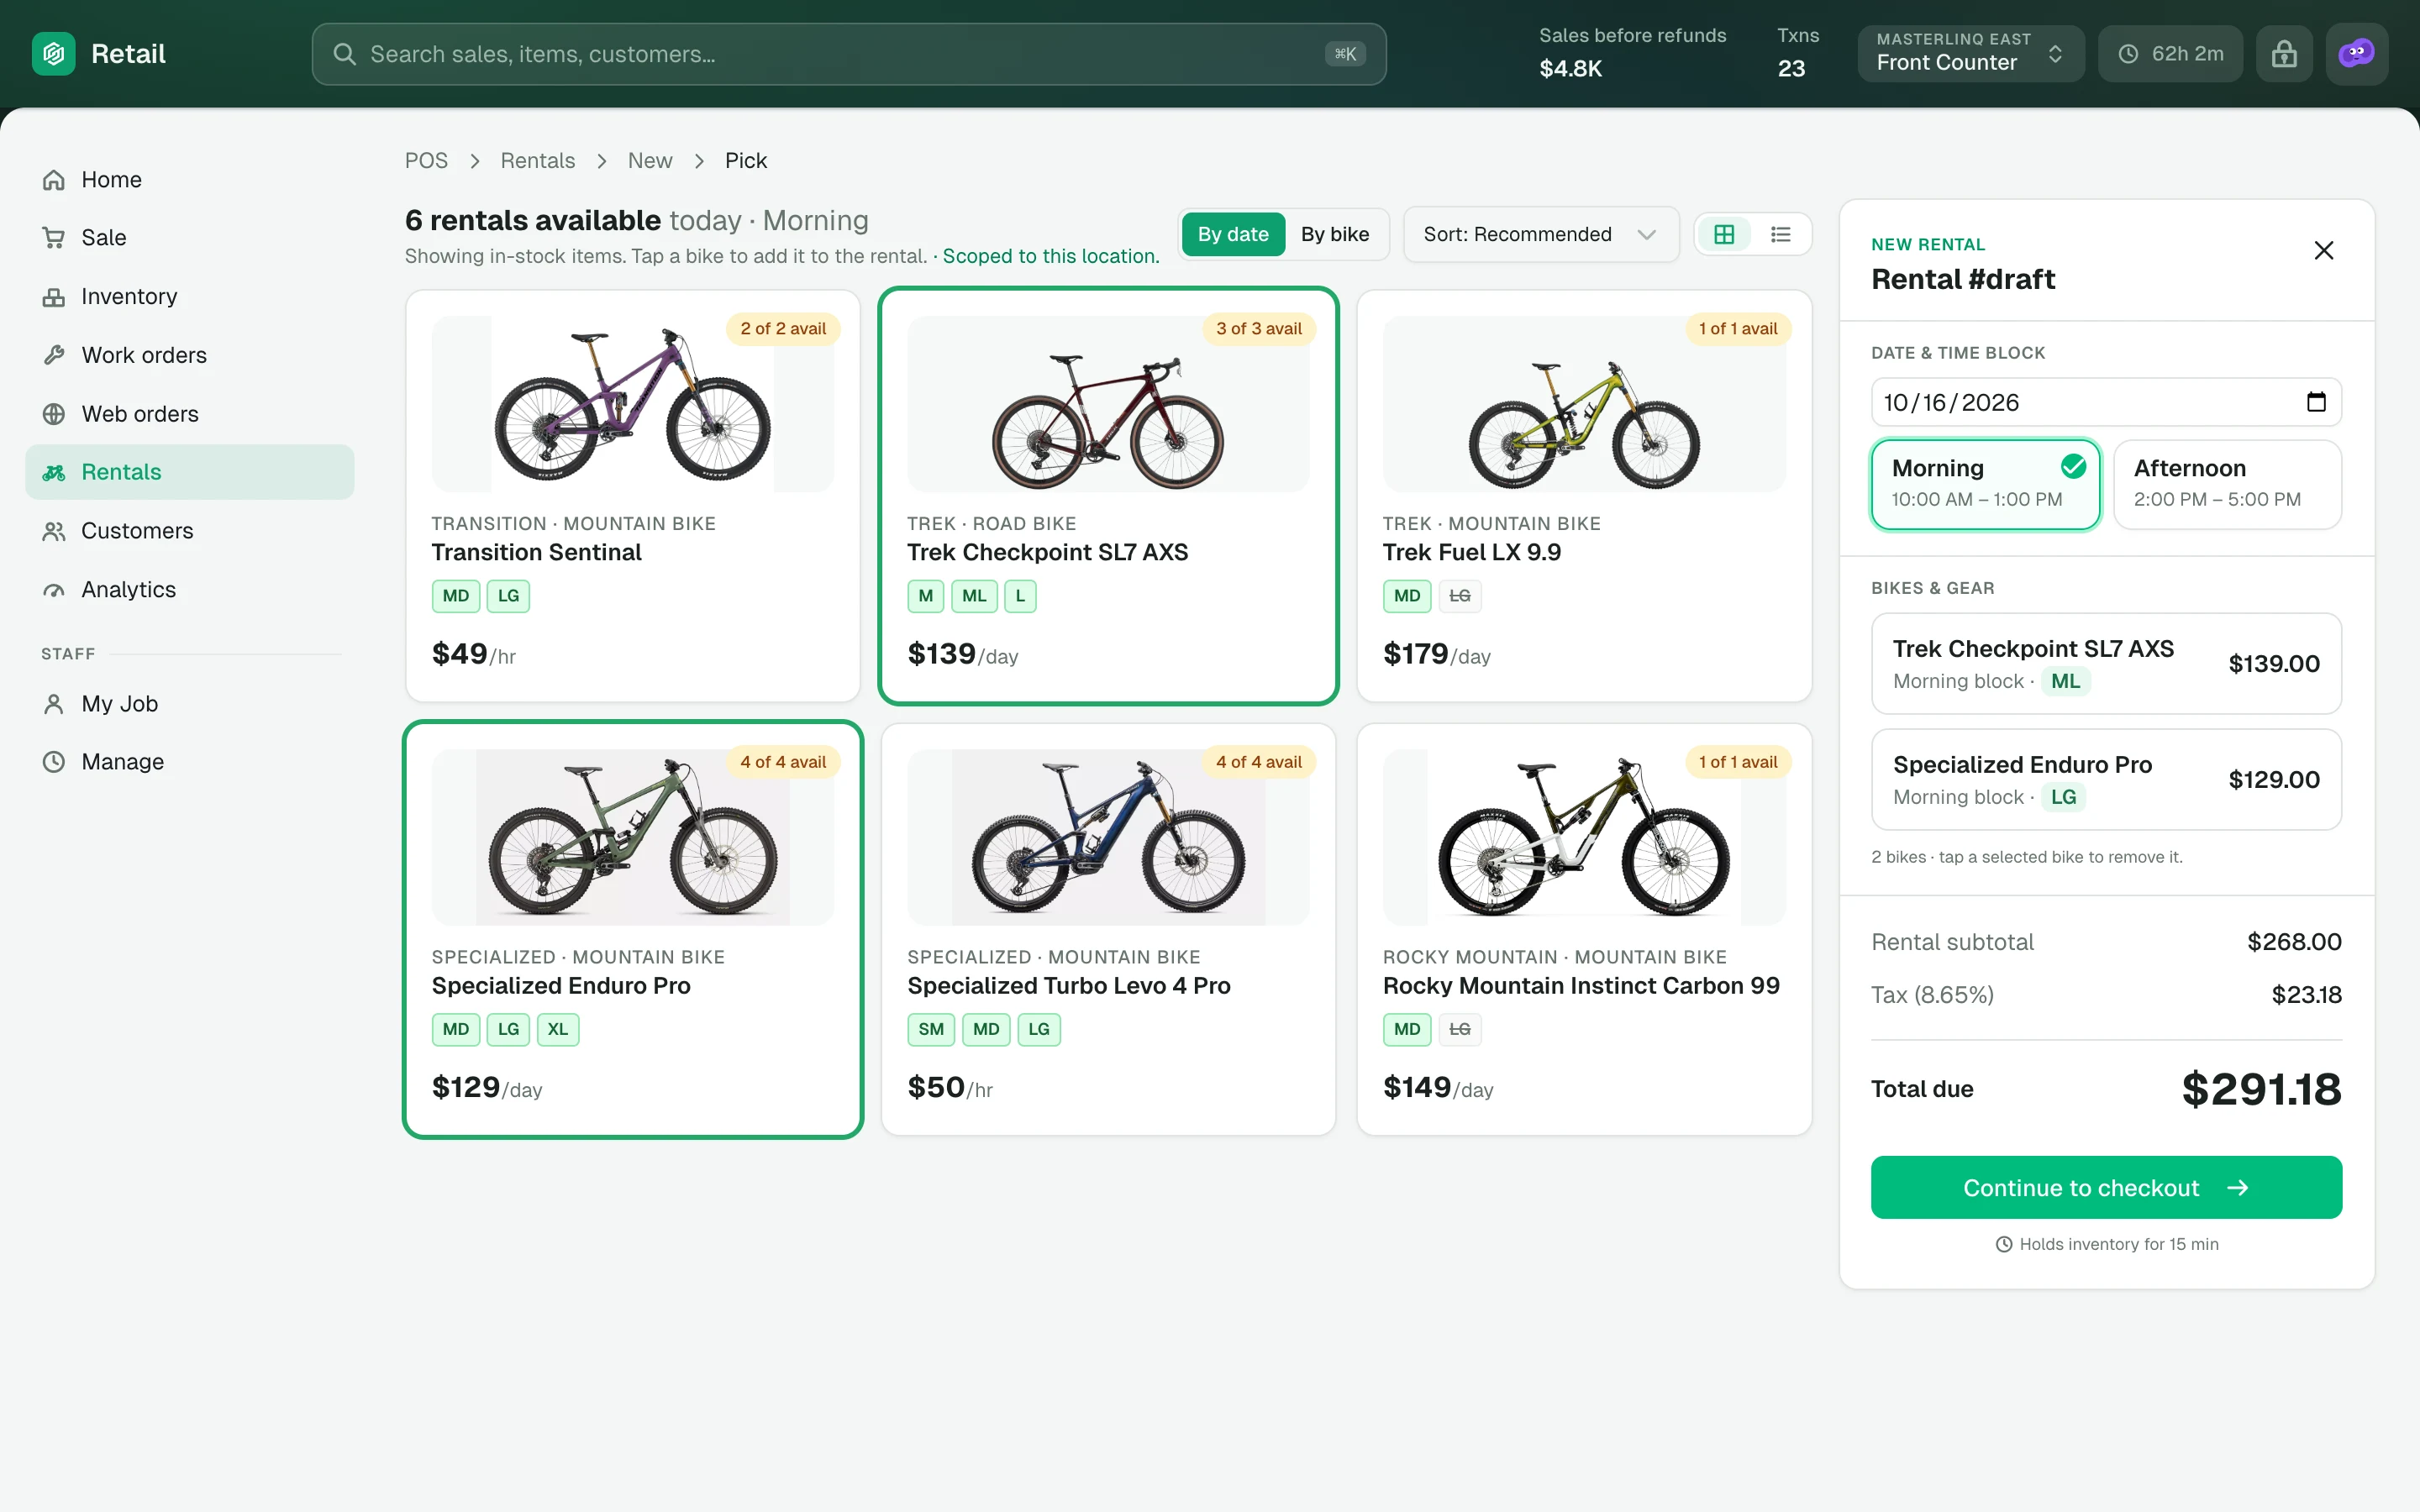Add Rocky Mountain Instinct Carbon 99 bike
The height and width of the screenshot is (1512, 2420).
pos(1584,929)
